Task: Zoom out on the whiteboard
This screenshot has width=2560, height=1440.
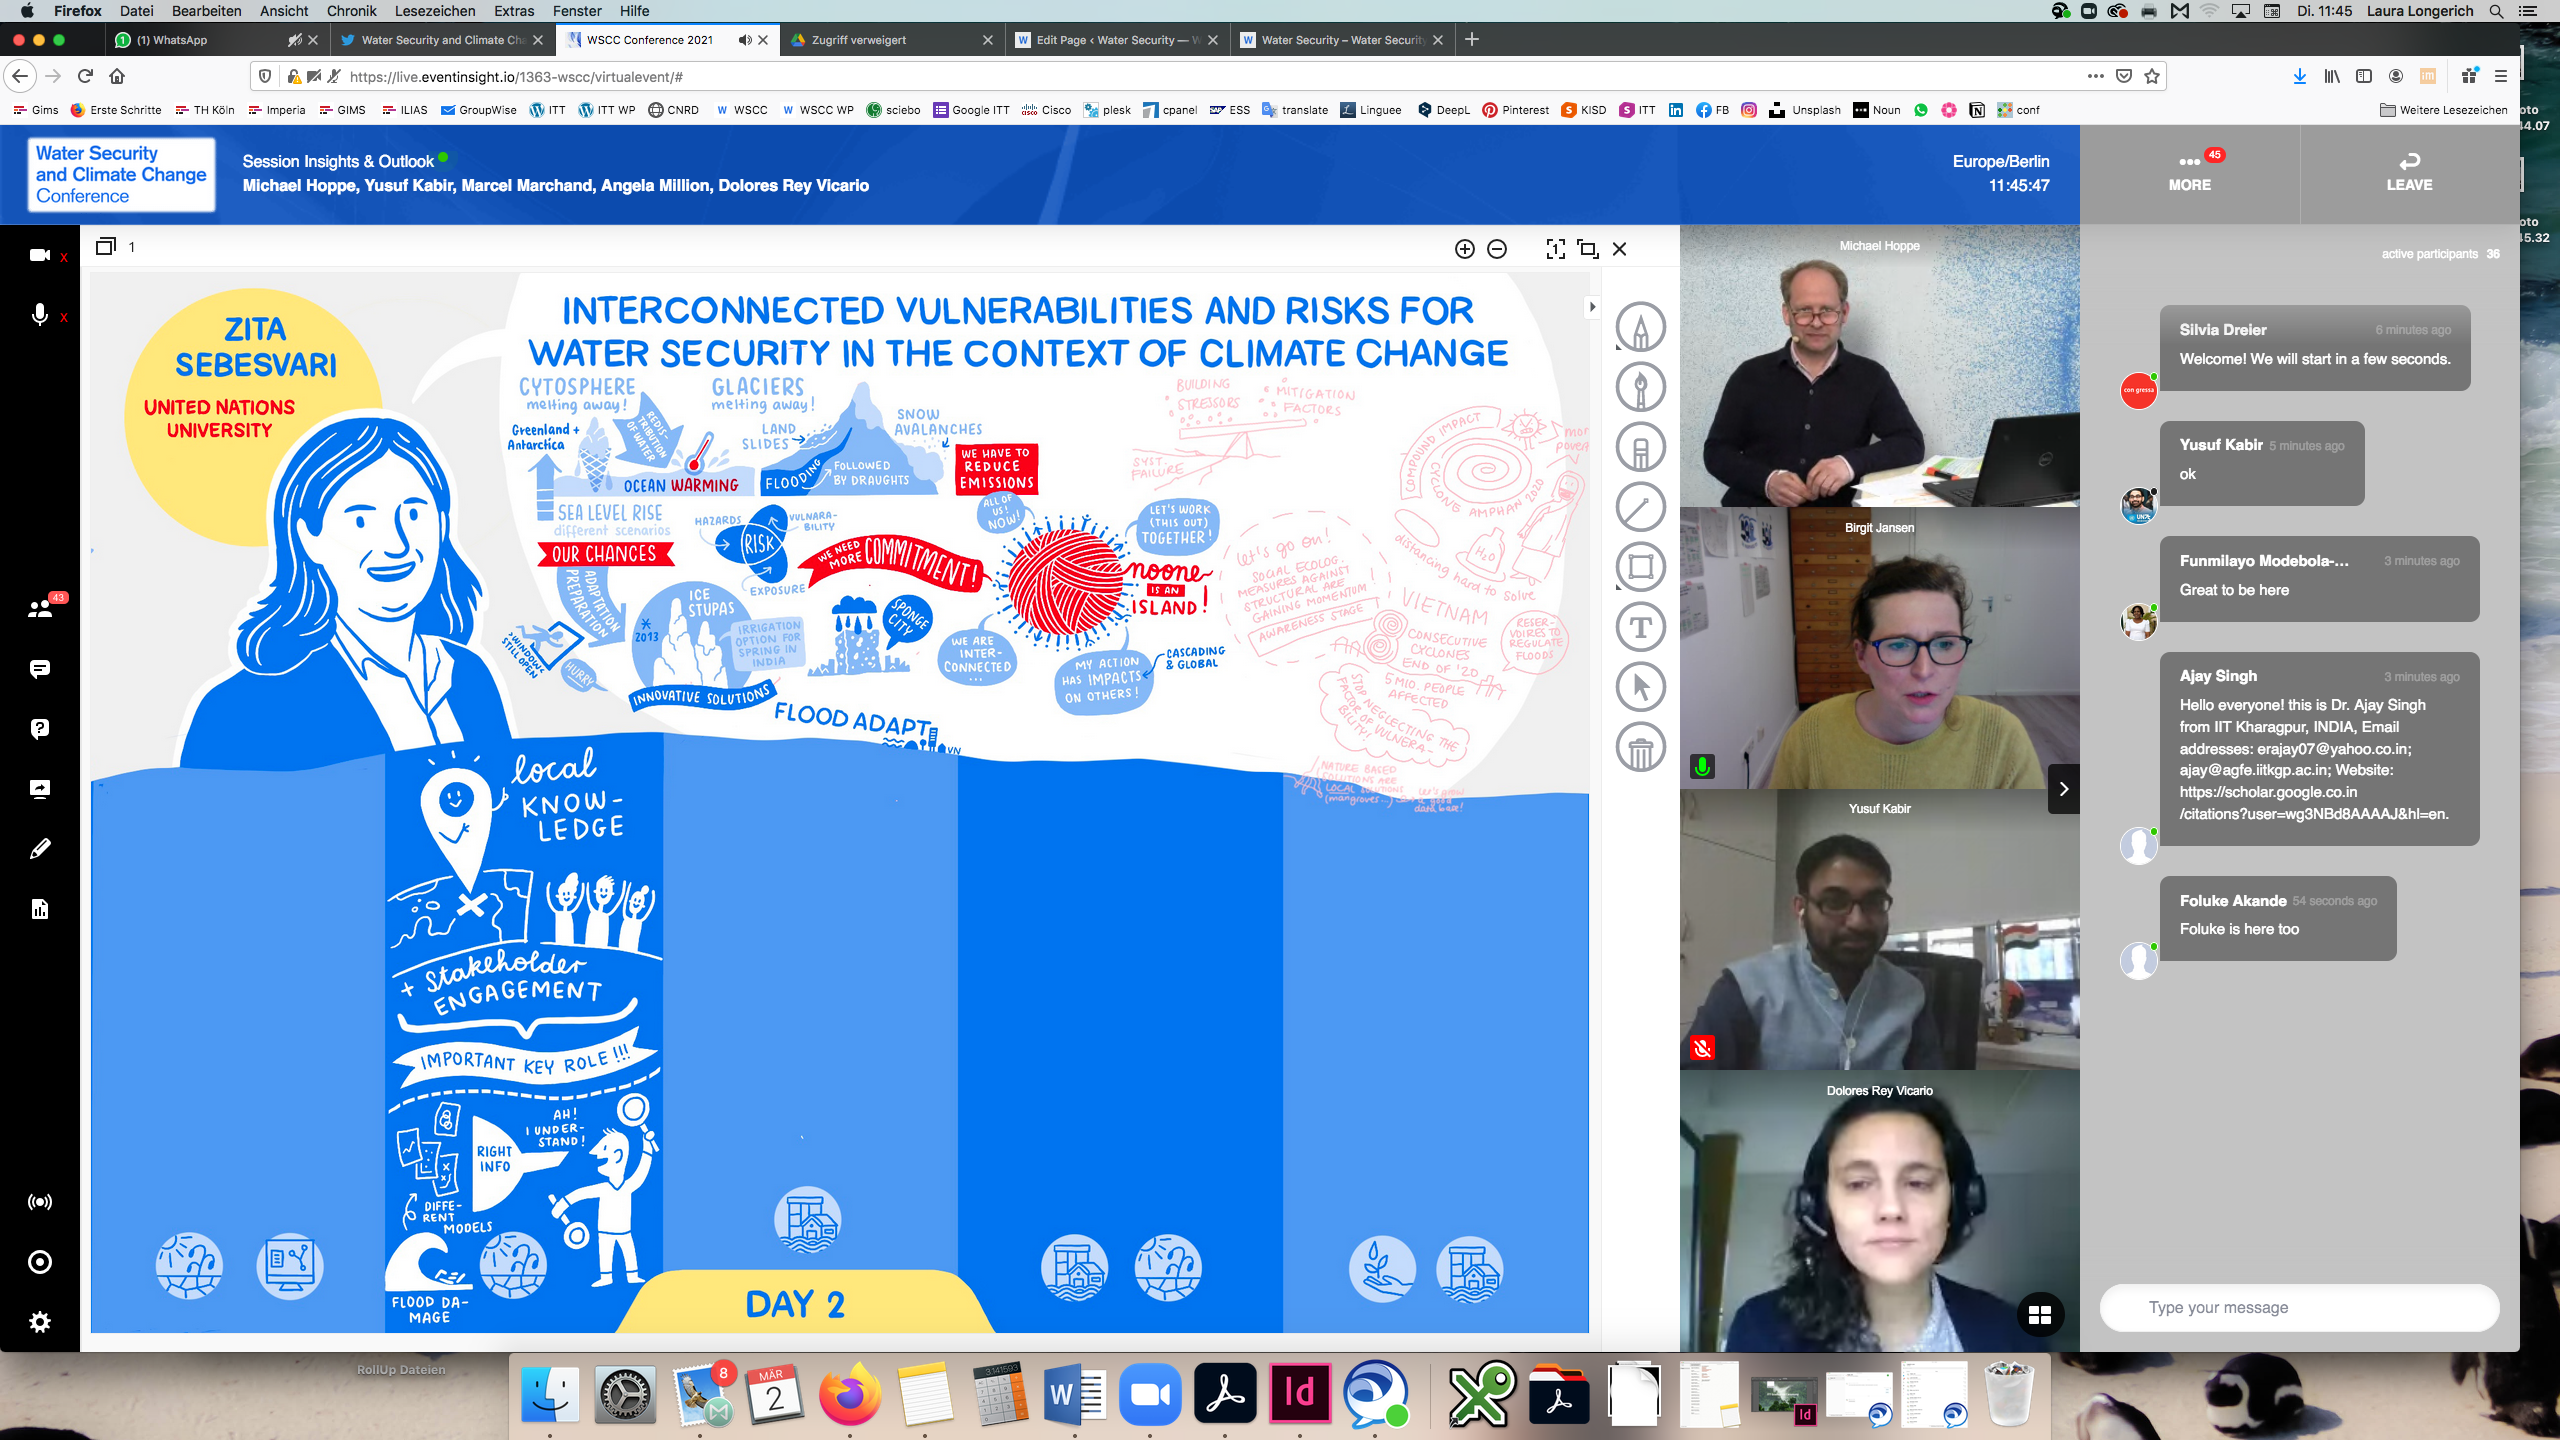Action: tap(1497, 249)
